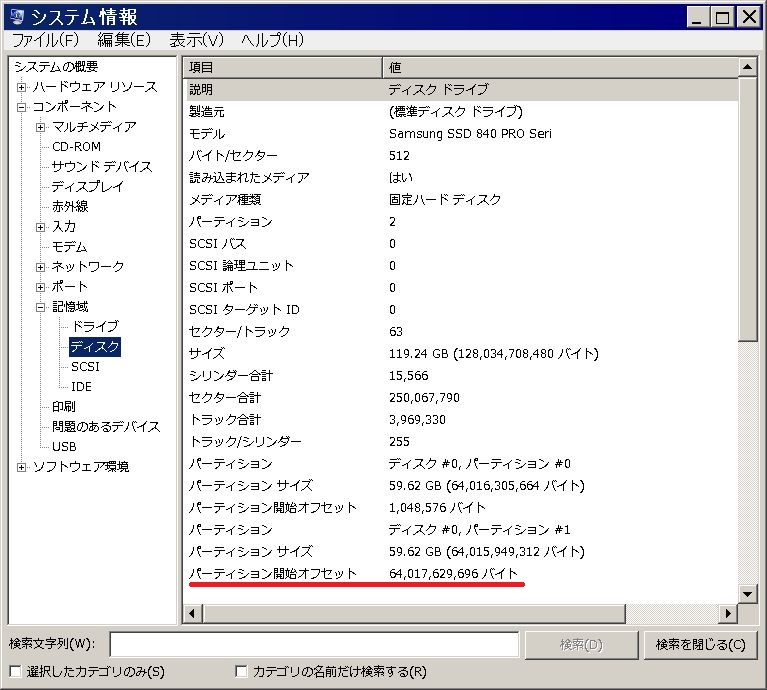Select USB in the tree
This screenshot has height=690, width=767.
(64, 447)
